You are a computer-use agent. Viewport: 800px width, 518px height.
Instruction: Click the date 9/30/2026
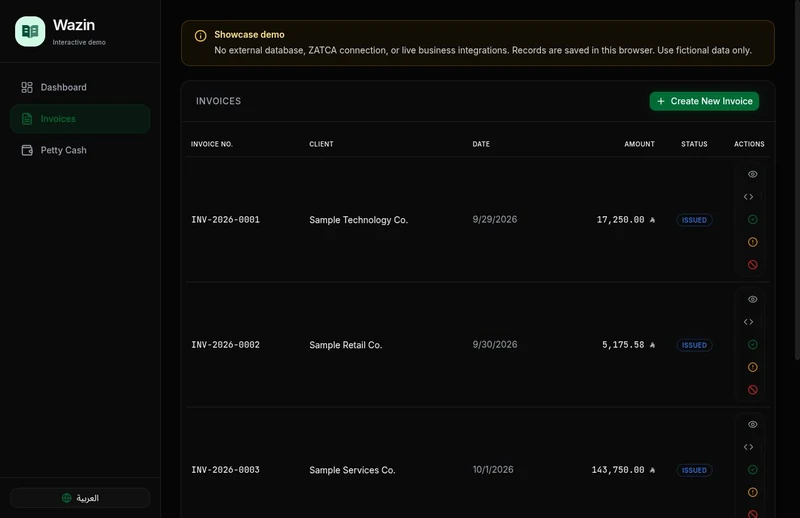(x=495, y=344)
